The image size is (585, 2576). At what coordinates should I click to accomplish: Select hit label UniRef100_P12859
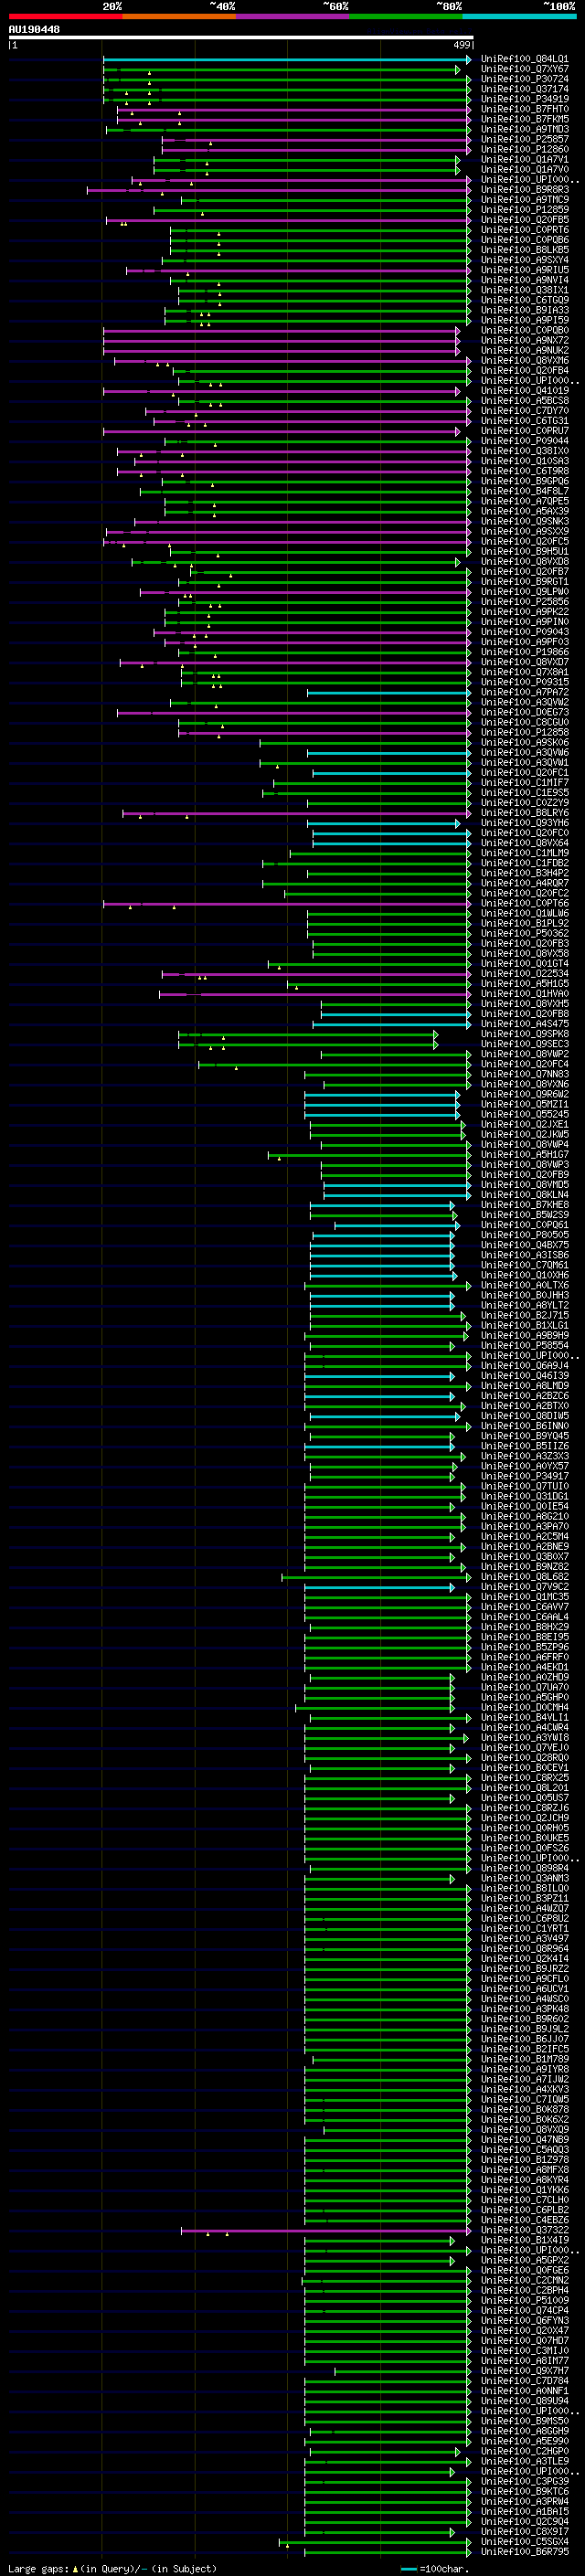[524, 210]
